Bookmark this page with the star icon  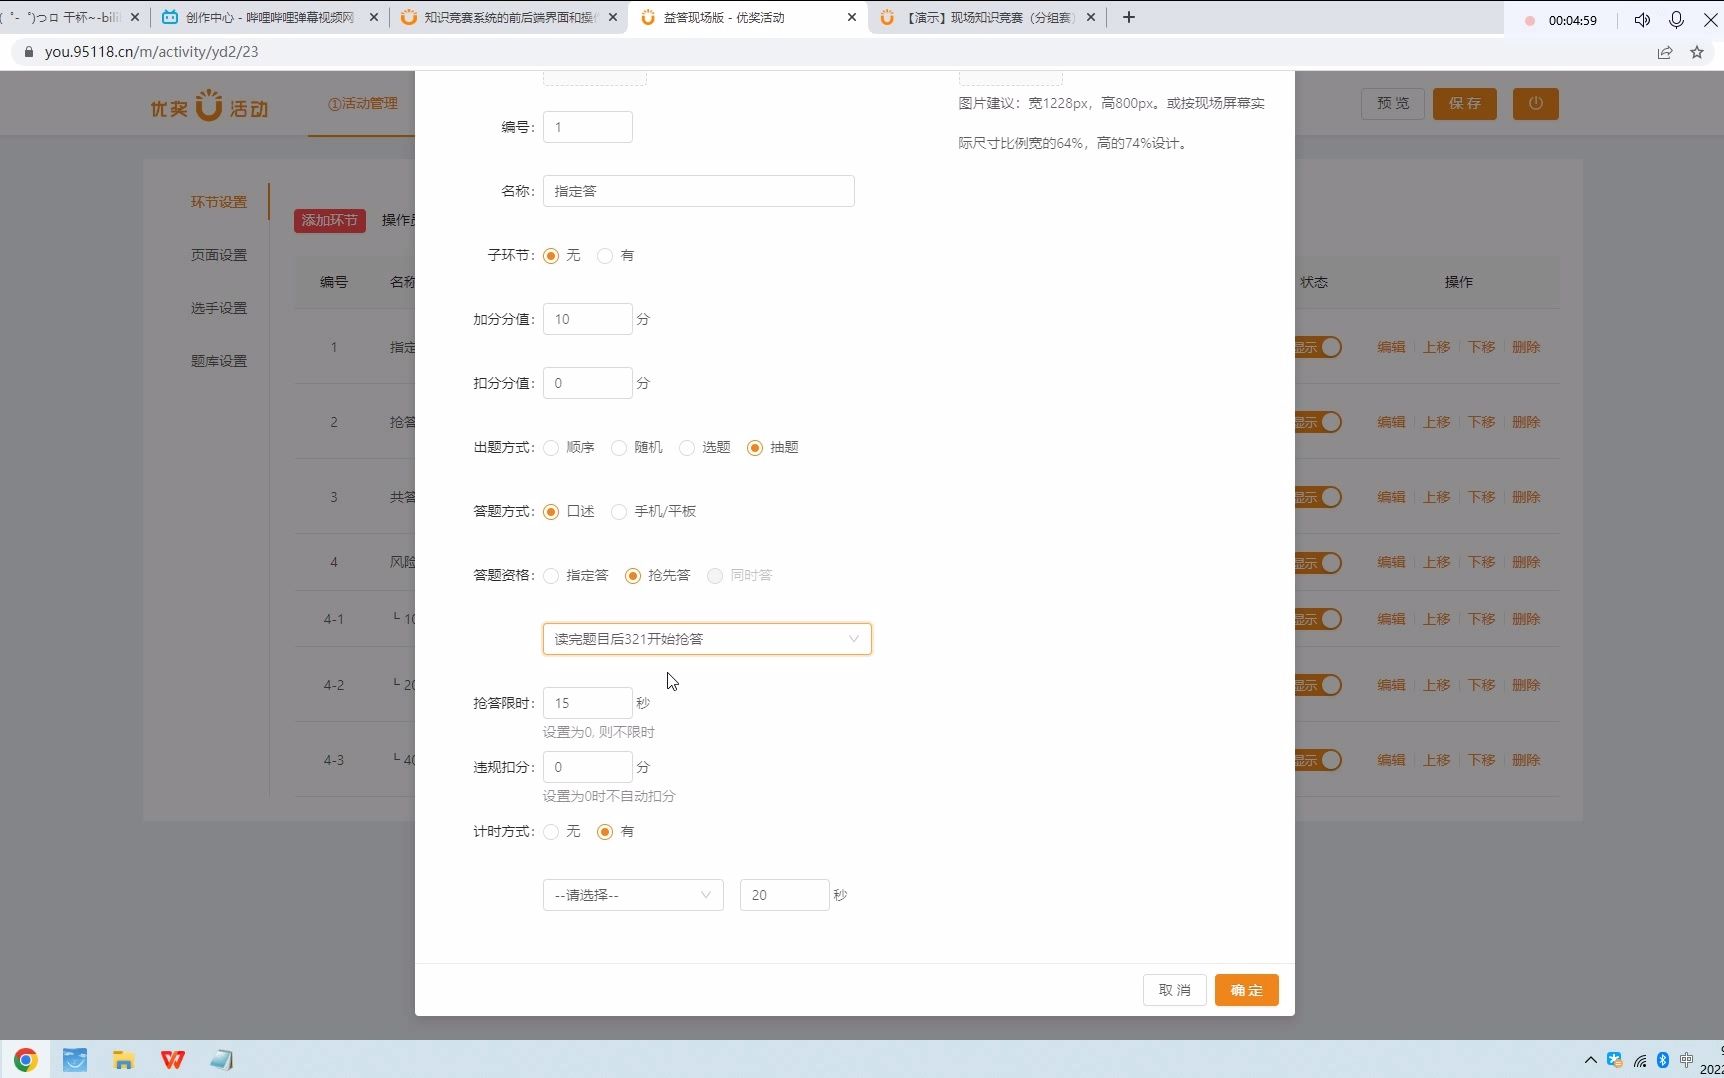click(1697, 52)
